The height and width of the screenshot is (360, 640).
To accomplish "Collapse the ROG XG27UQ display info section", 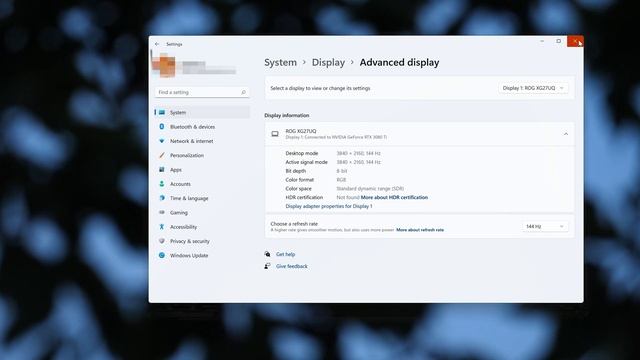I will click(x=566, y=134).
